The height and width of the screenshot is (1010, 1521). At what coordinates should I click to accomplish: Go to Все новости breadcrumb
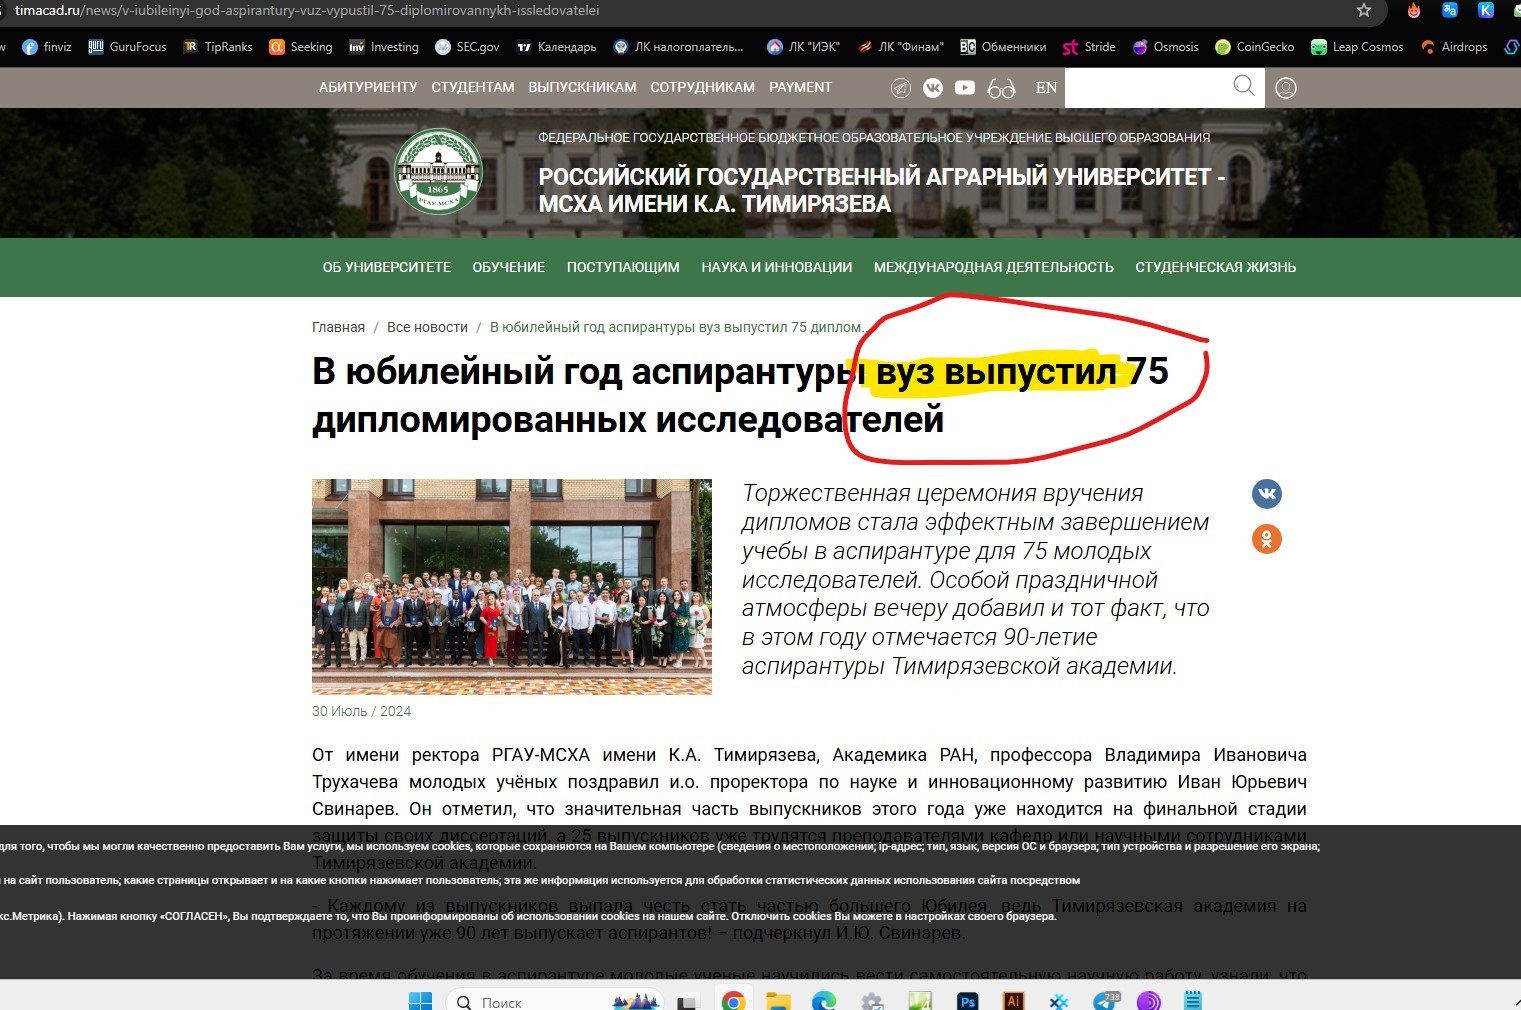coord(427,327)
